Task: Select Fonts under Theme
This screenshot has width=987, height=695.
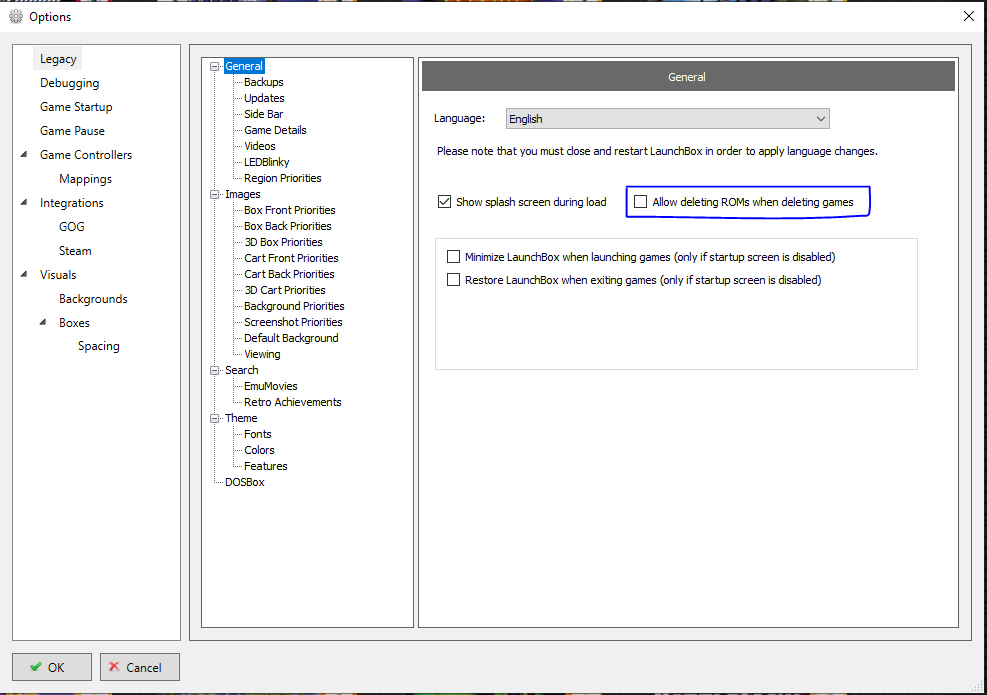Action: point(258,434)
